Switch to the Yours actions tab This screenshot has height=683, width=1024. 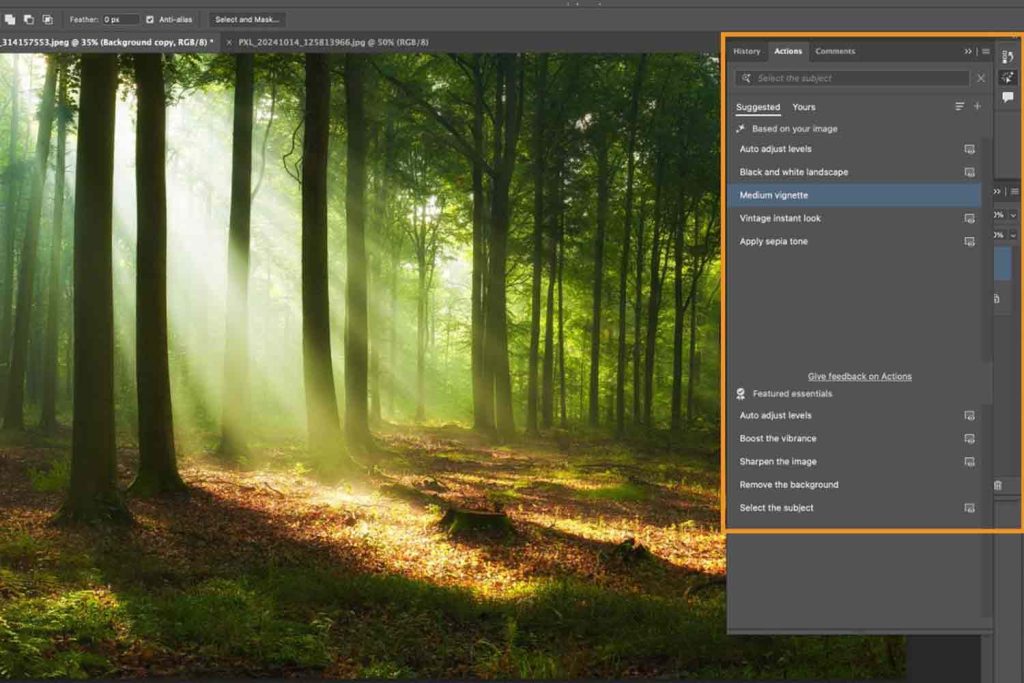[x=803, y=107]
